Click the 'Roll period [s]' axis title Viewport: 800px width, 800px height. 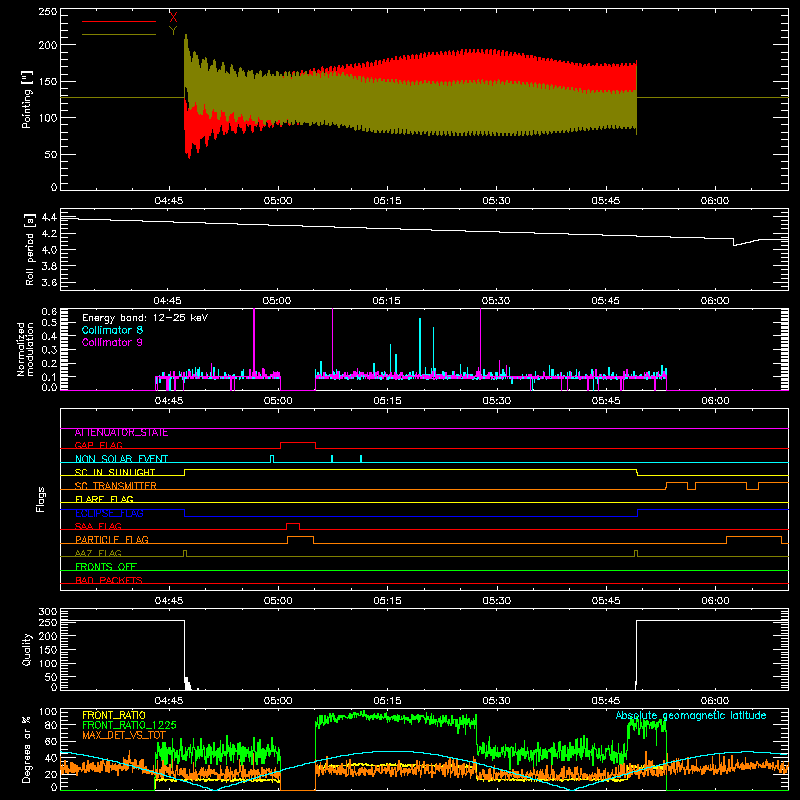point(30,249)
